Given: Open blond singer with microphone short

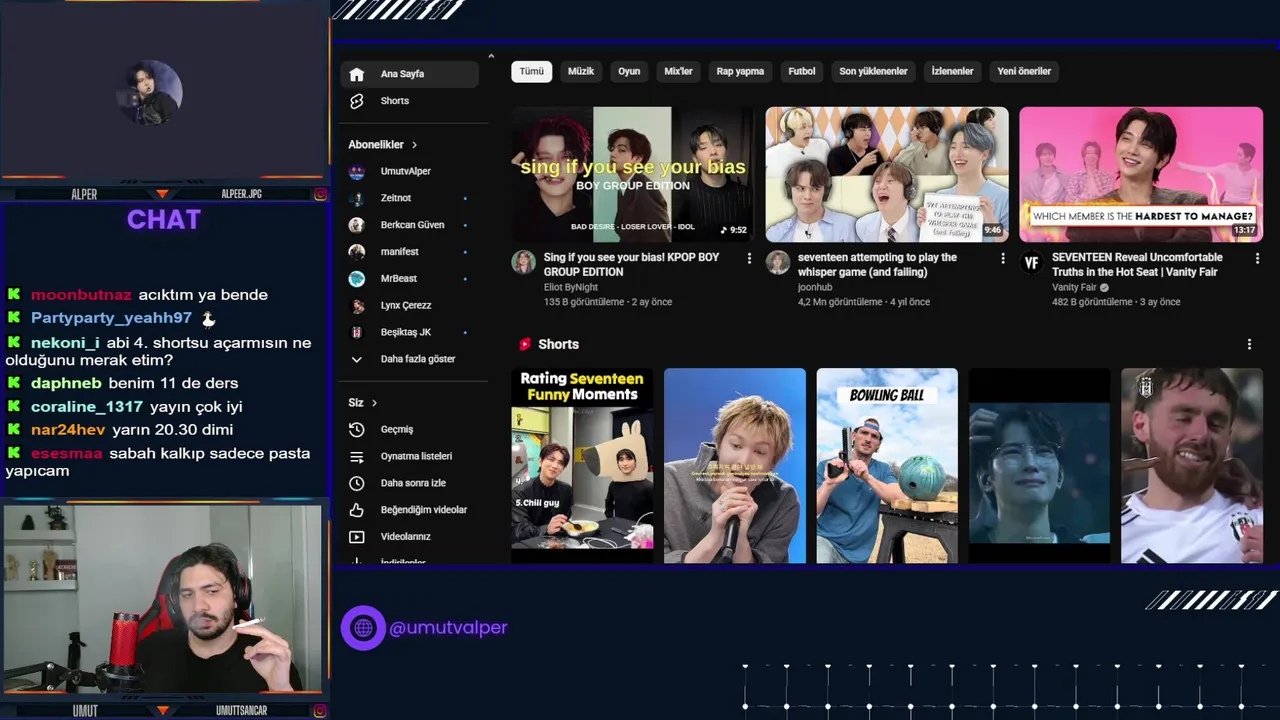Looking at the screenshot, I should click(x=735, y=465).
